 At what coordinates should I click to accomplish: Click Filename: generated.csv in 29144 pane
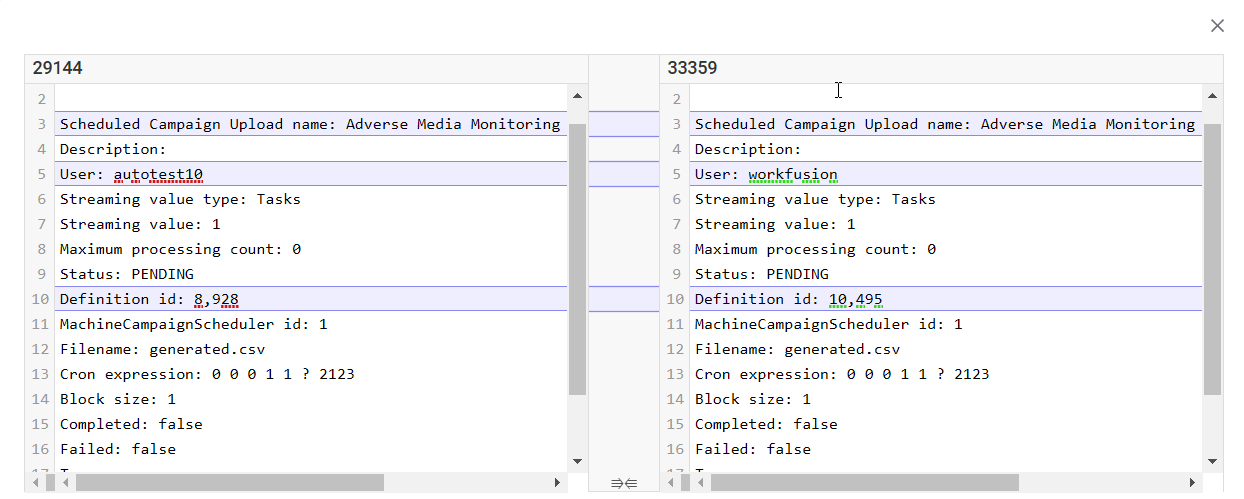click(x=162, y=349)
